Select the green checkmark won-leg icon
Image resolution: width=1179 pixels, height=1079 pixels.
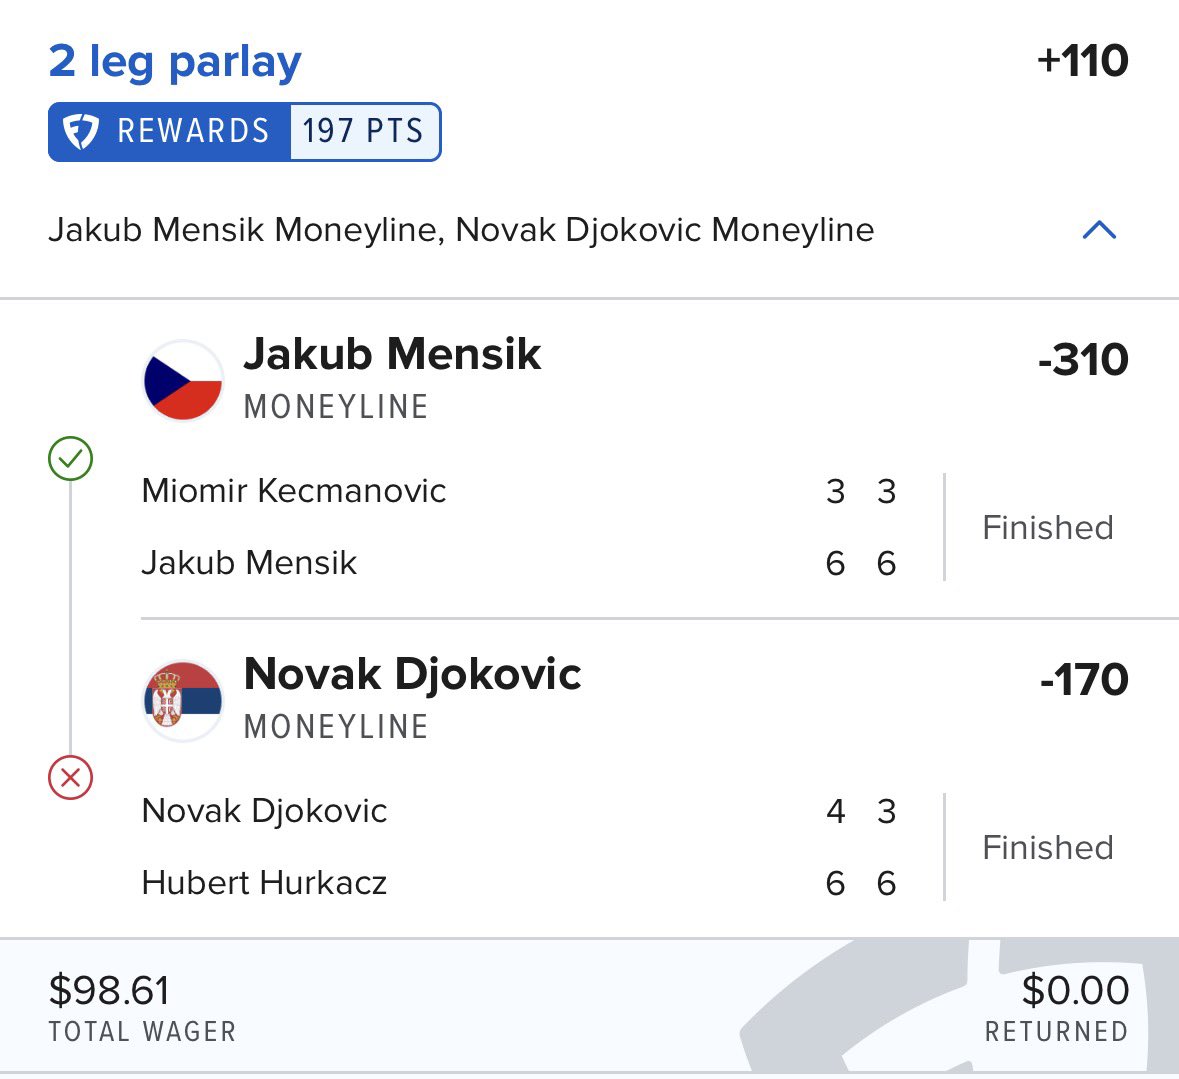[x=71, y=458]
